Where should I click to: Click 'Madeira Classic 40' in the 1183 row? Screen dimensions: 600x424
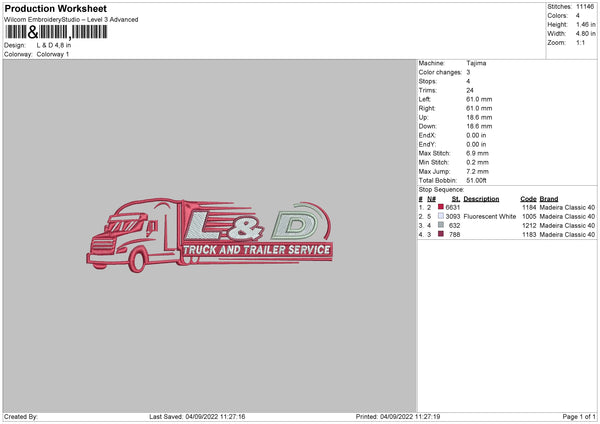(x=567, y=235)
